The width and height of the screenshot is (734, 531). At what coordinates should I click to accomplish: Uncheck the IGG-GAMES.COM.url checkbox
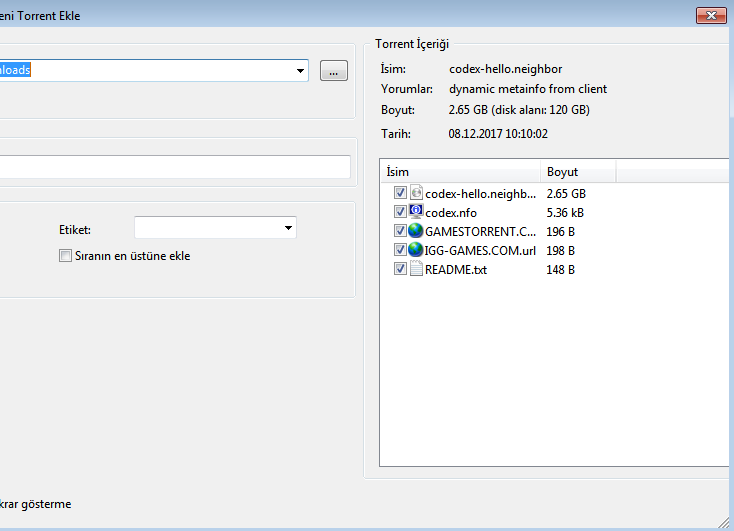[x=400, y=250]
